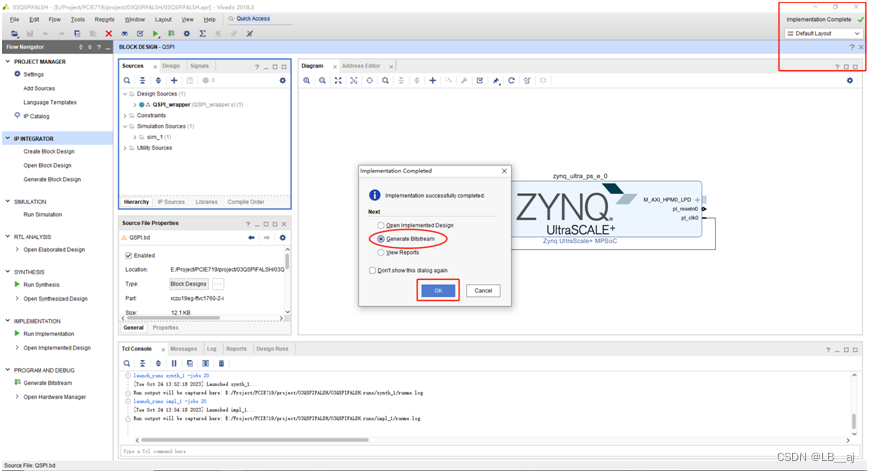Viewport: 869px width, 473px height.
Task: Open the Default Layout dropdown
Action: pyautogui.click(x=824, y=33)
